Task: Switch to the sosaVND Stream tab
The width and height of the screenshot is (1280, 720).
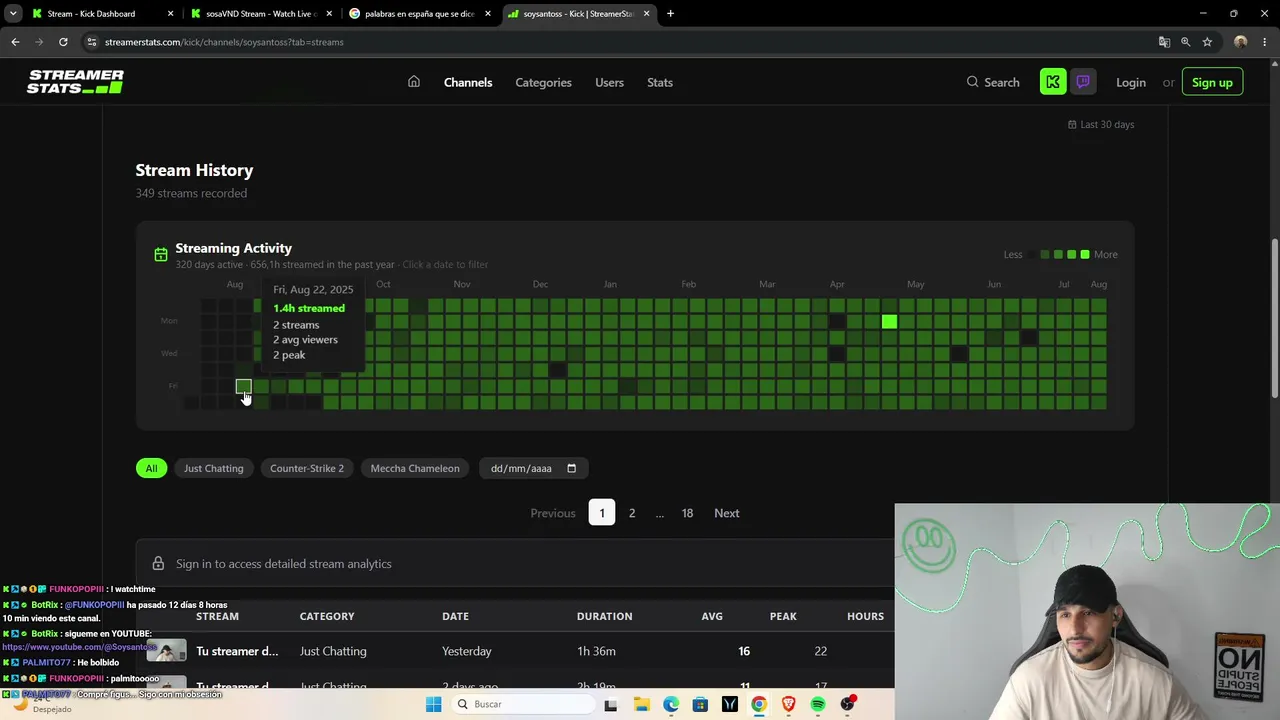Action: coord(261,14)
